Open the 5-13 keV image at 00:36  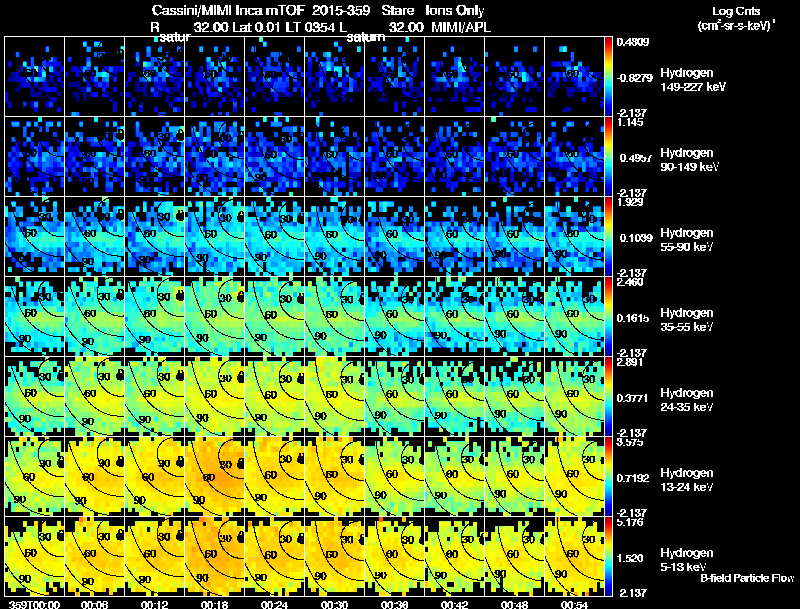[395, 557]
